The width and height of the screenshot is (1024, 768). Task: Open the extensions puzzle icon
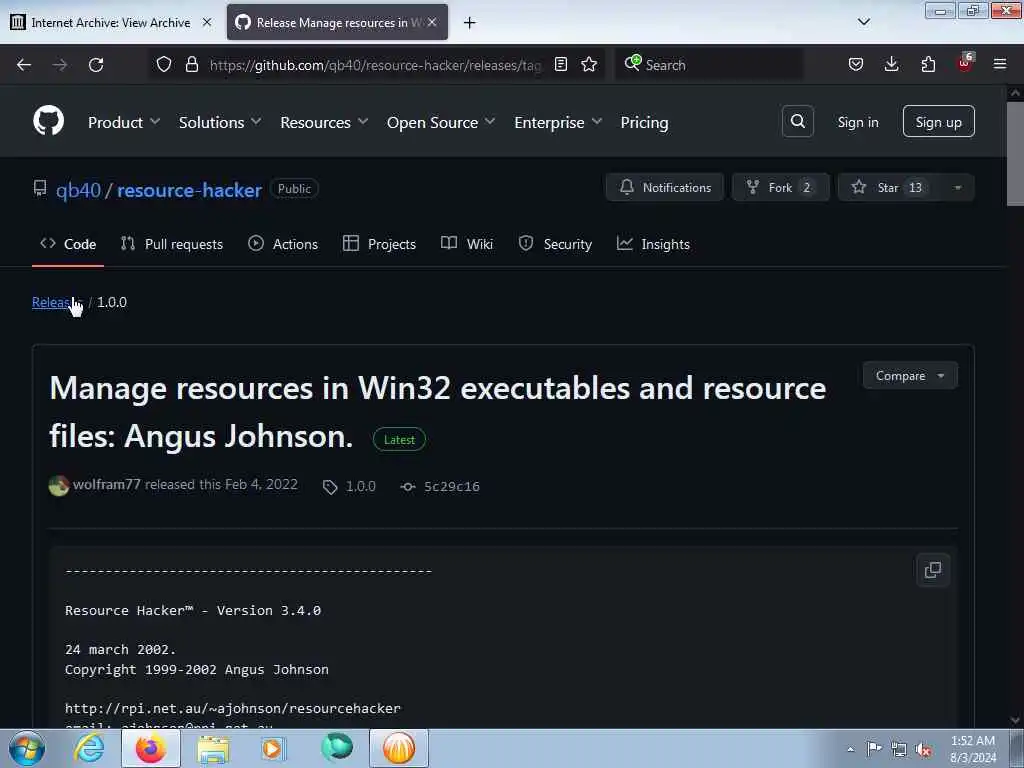[928, 64]
